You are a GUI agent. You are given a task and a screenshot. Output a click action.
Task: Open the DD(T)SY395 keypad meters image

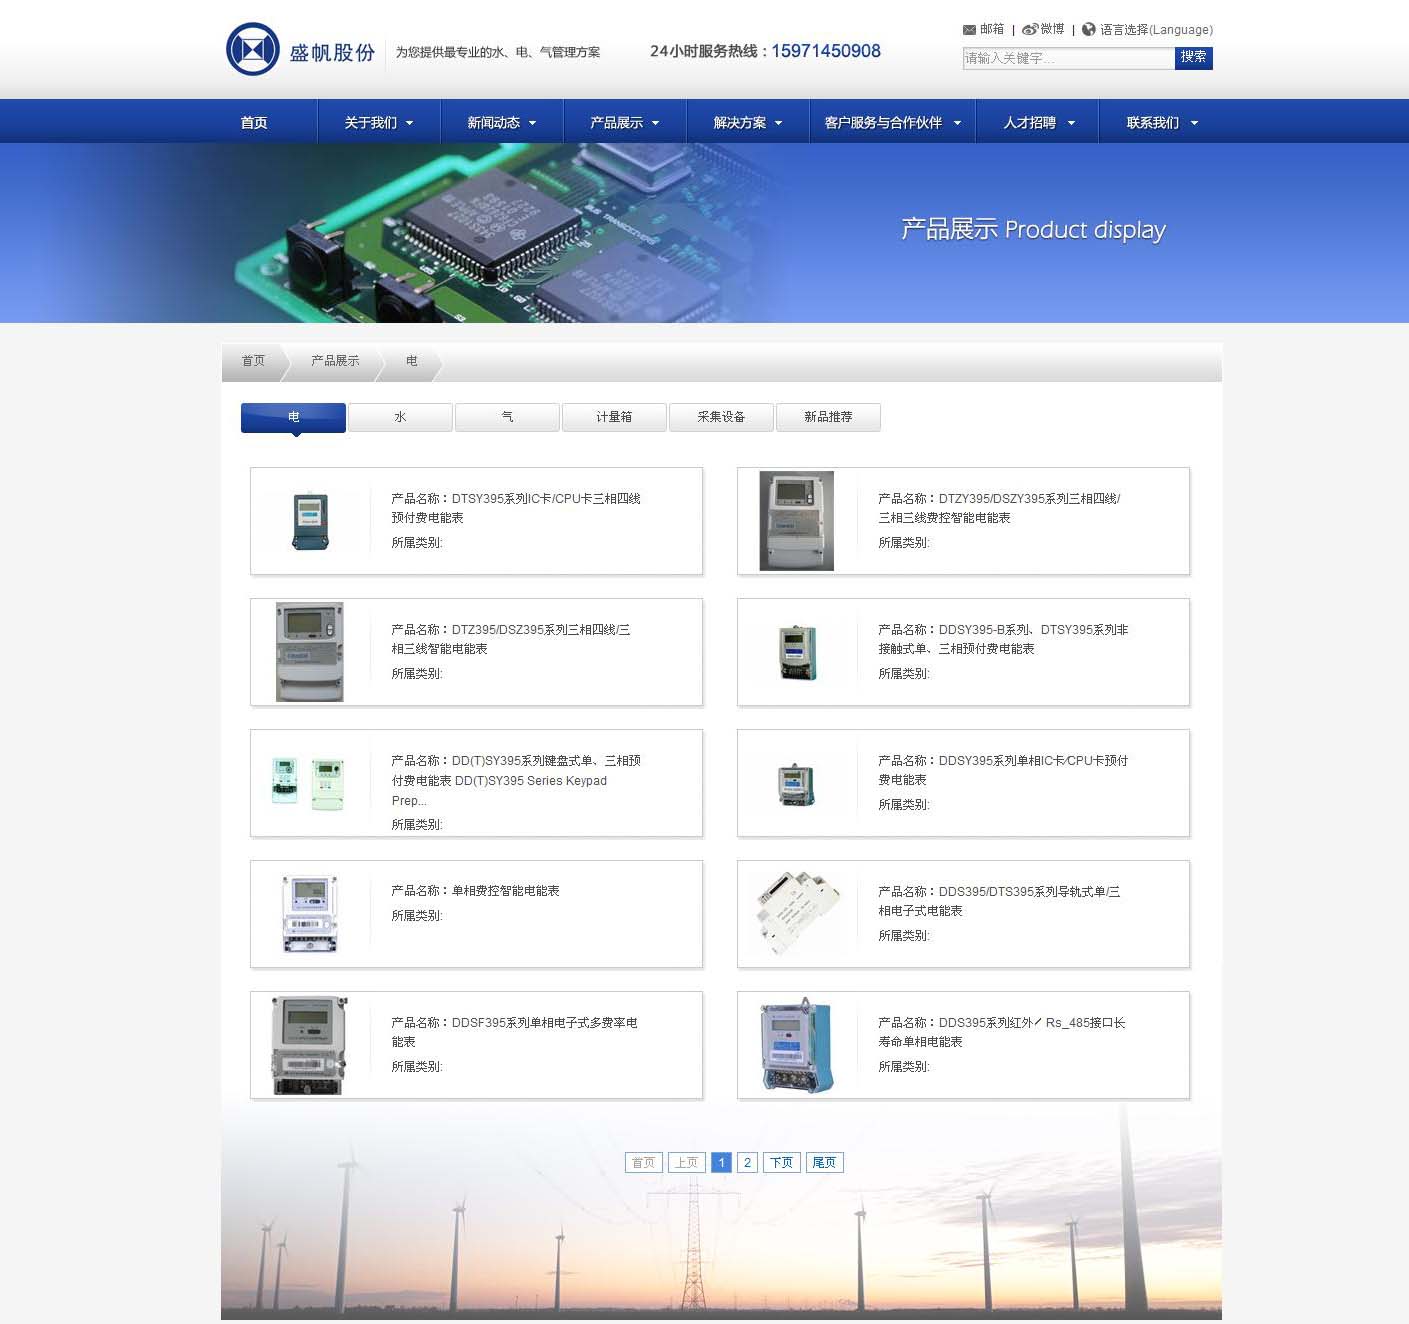click(309, 783)
